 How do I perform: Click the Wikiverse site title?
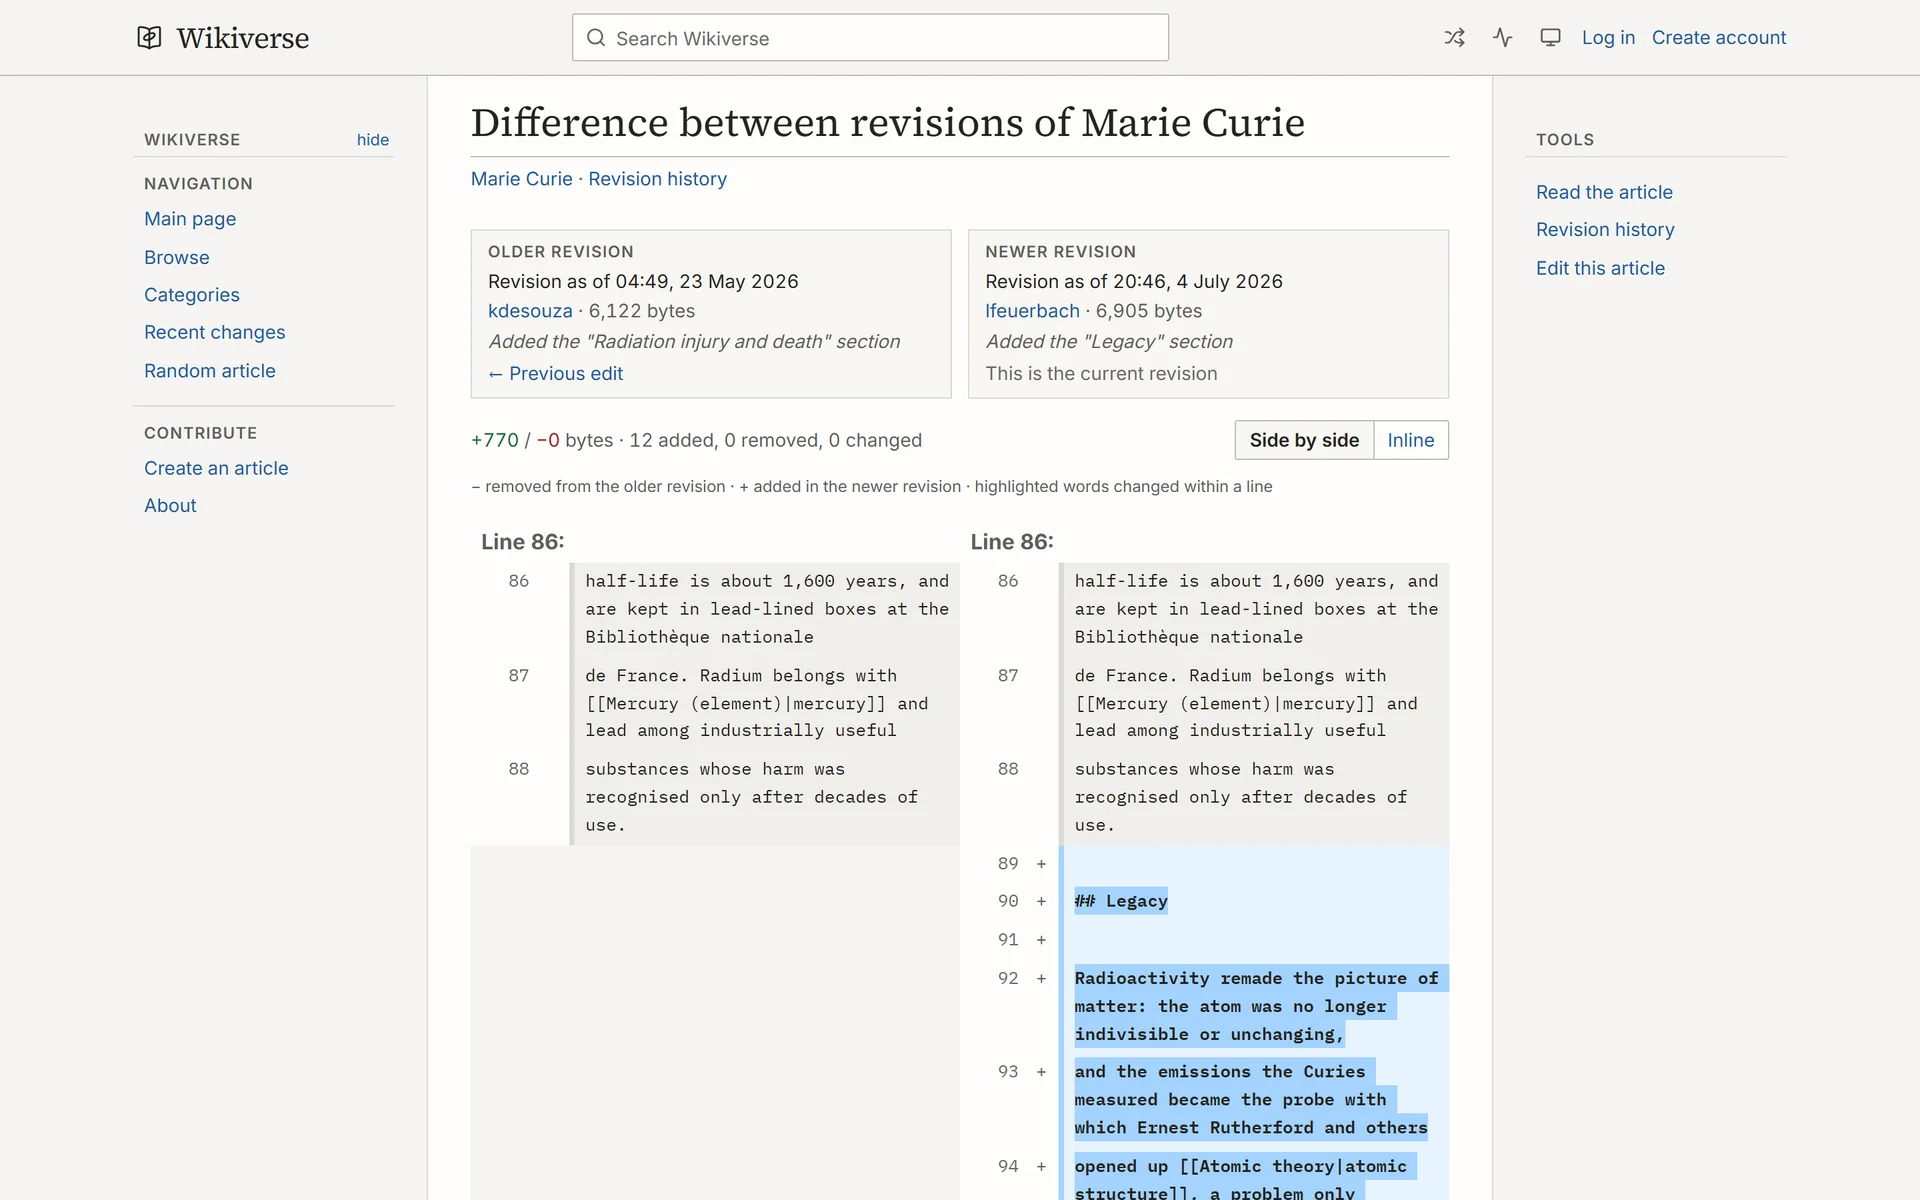click(243, 38)
